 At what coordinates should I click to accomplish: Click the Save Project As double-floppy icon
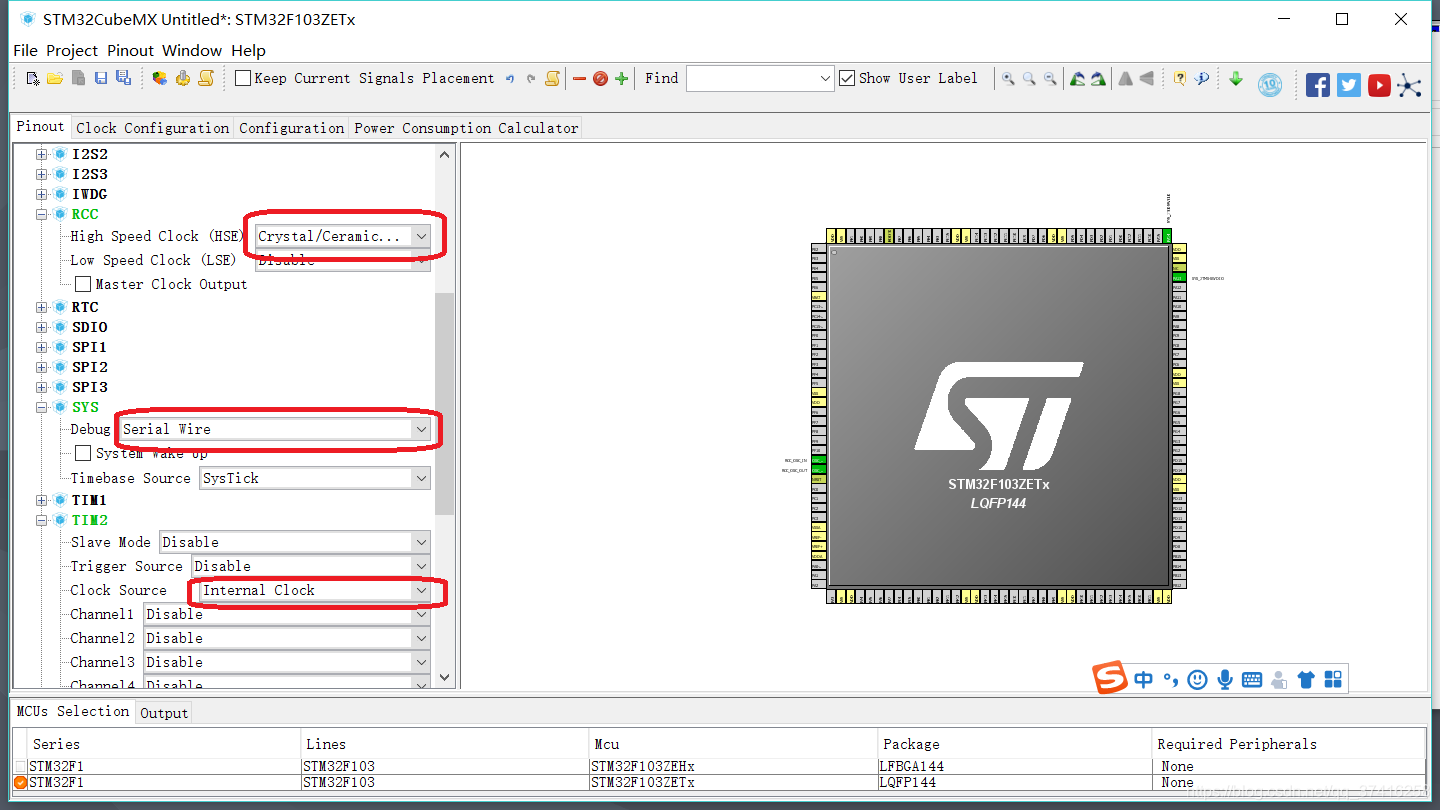[x=123, y=78]
